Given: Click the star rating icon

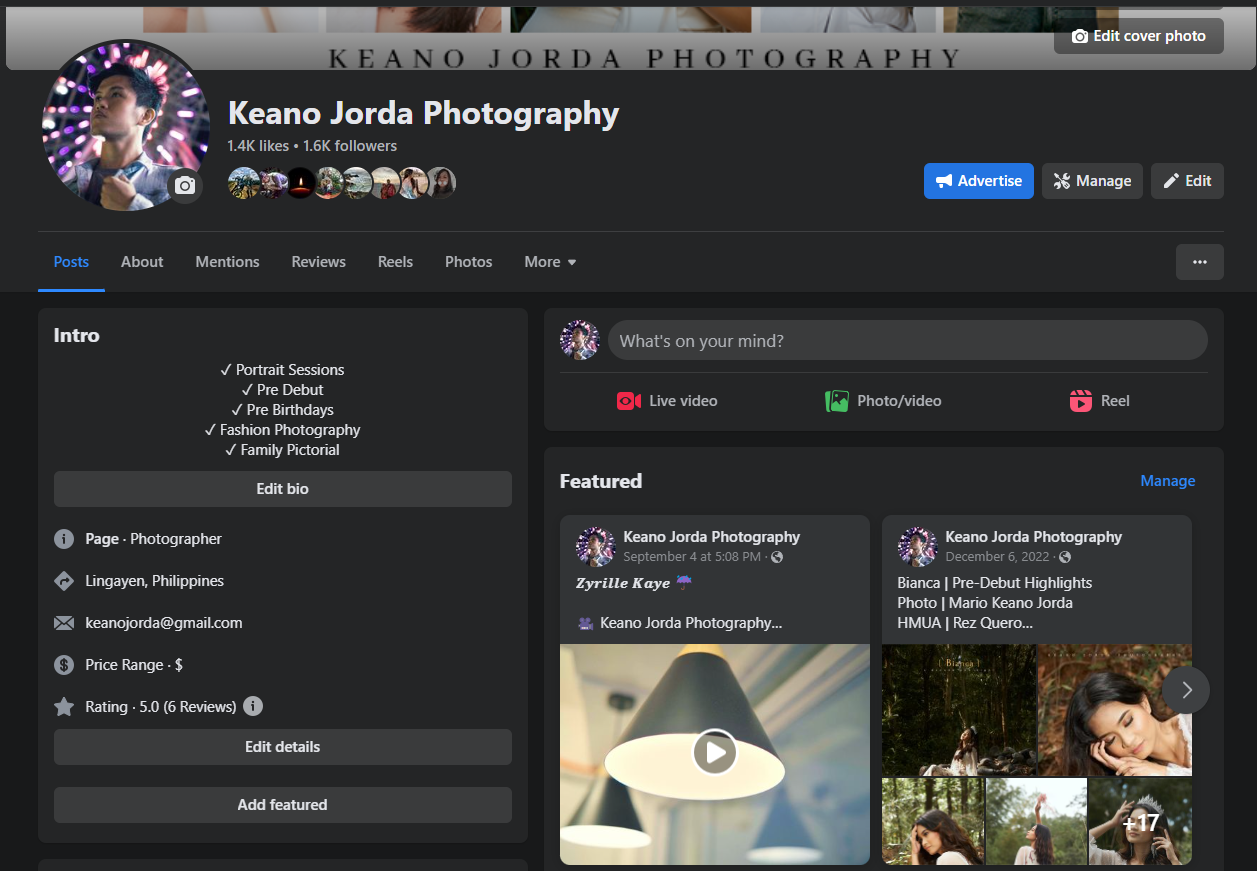Looking at the screenshot, I should point(64,707).
